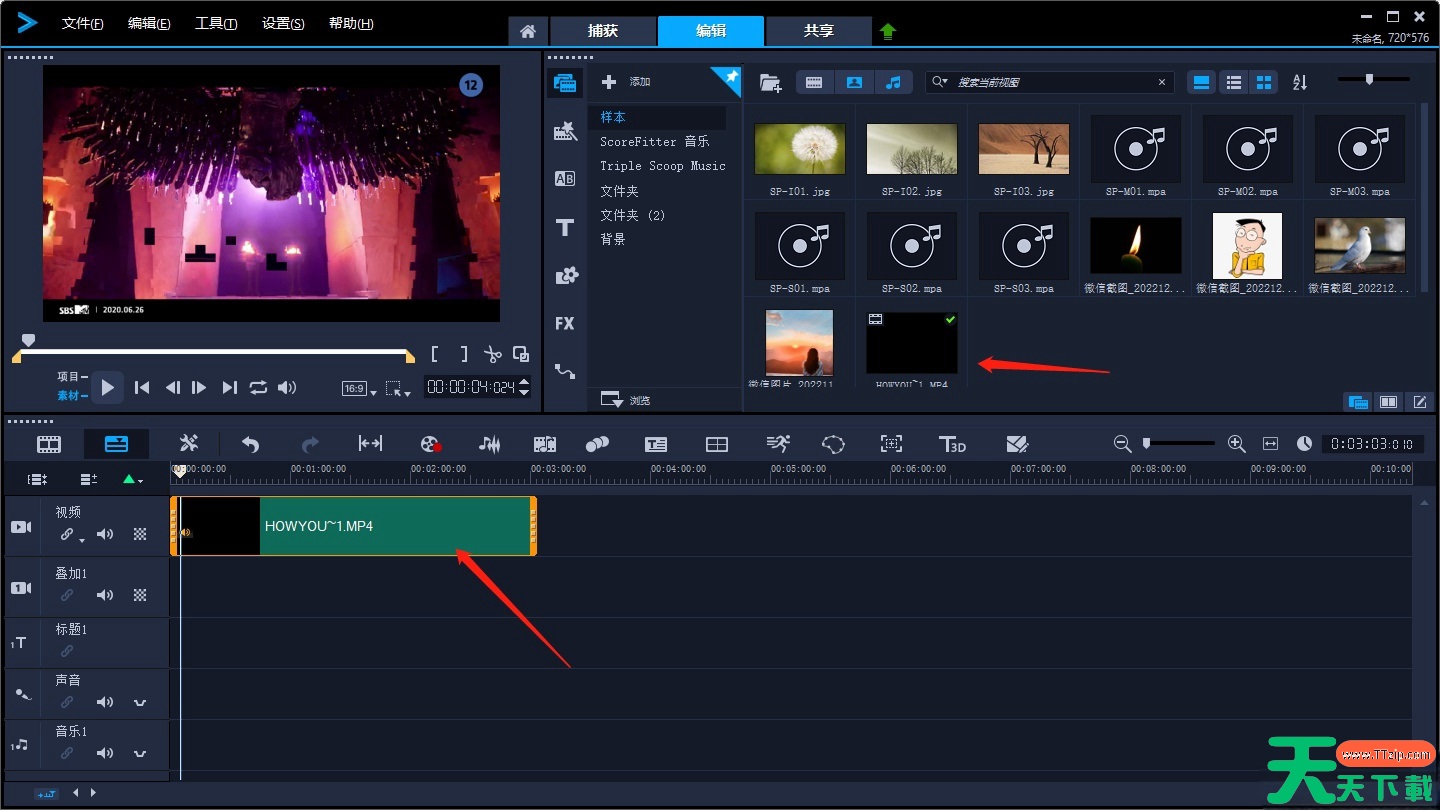Open the 16:9 aspect ratio dropdown
The image size is (1440, 810).
tap(360, 389)
